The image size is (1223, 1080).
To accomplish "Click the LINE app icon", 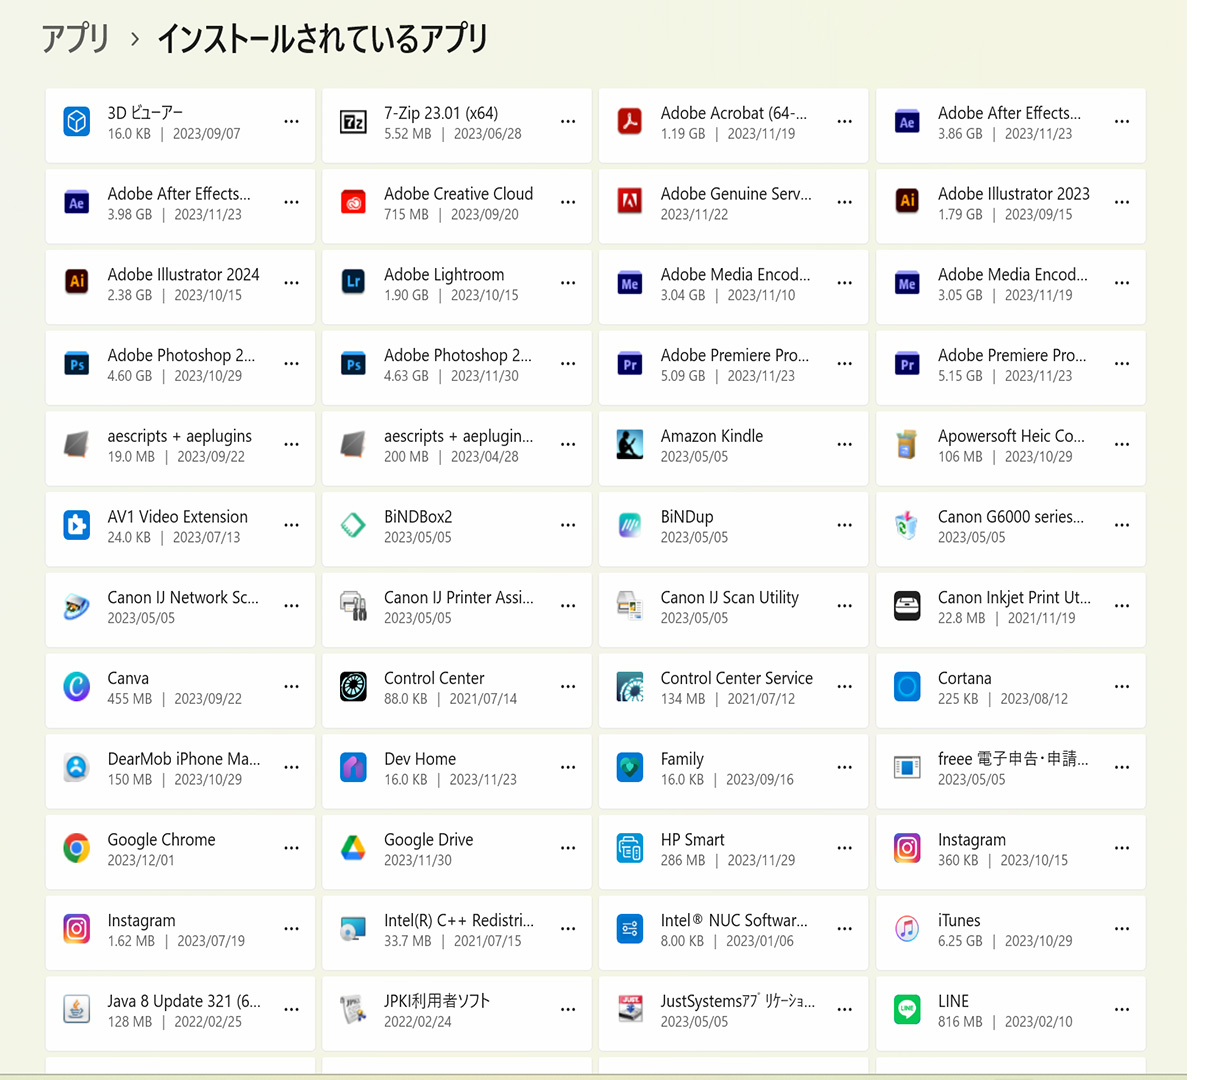I will click(906, 1010).
